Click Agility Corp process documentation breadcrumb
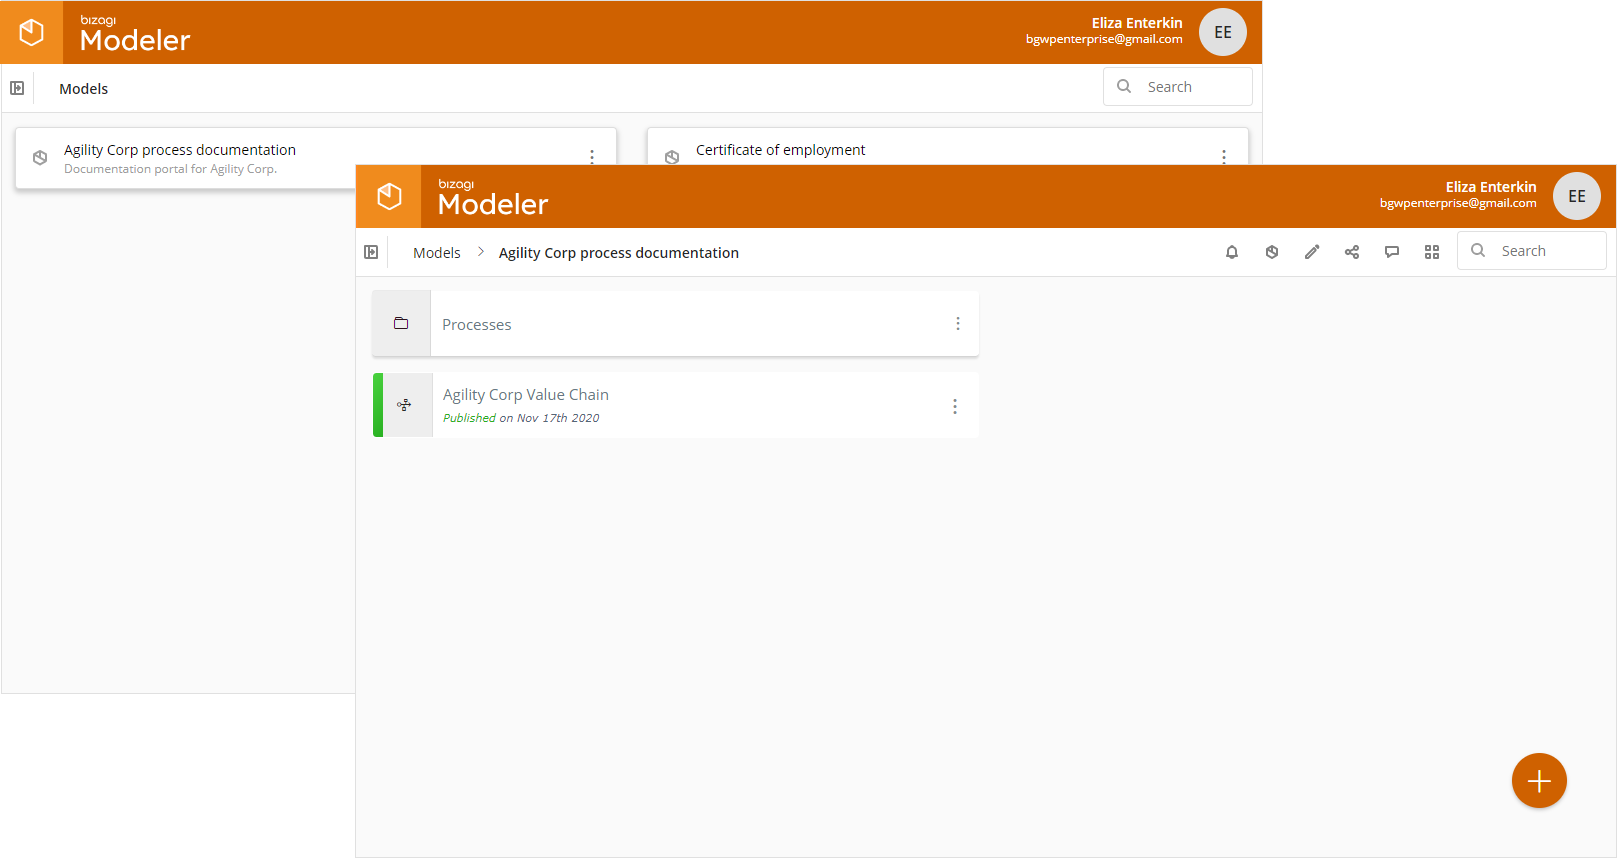Image resolution: width=1617 pixels, height=858 pixels. click(x=619, y=253)
